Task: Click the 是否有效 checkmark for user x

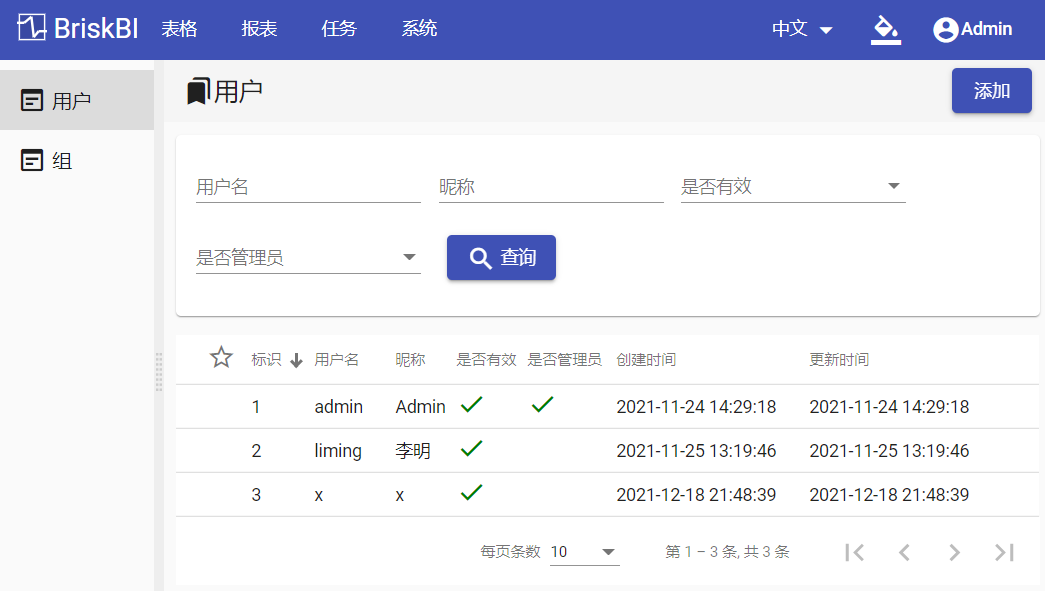Action: (471, 492)
